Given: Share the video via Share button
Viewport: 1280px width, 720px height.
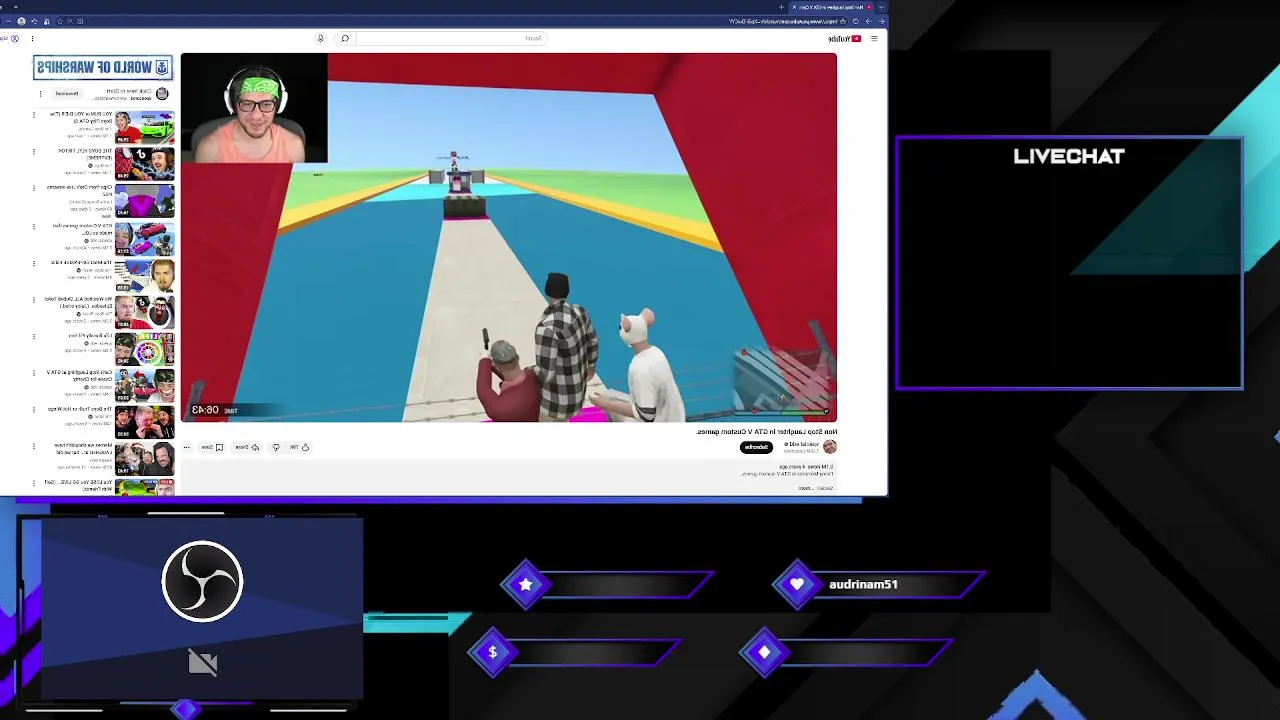Looking at the screenshot, I should click(247, 447).
